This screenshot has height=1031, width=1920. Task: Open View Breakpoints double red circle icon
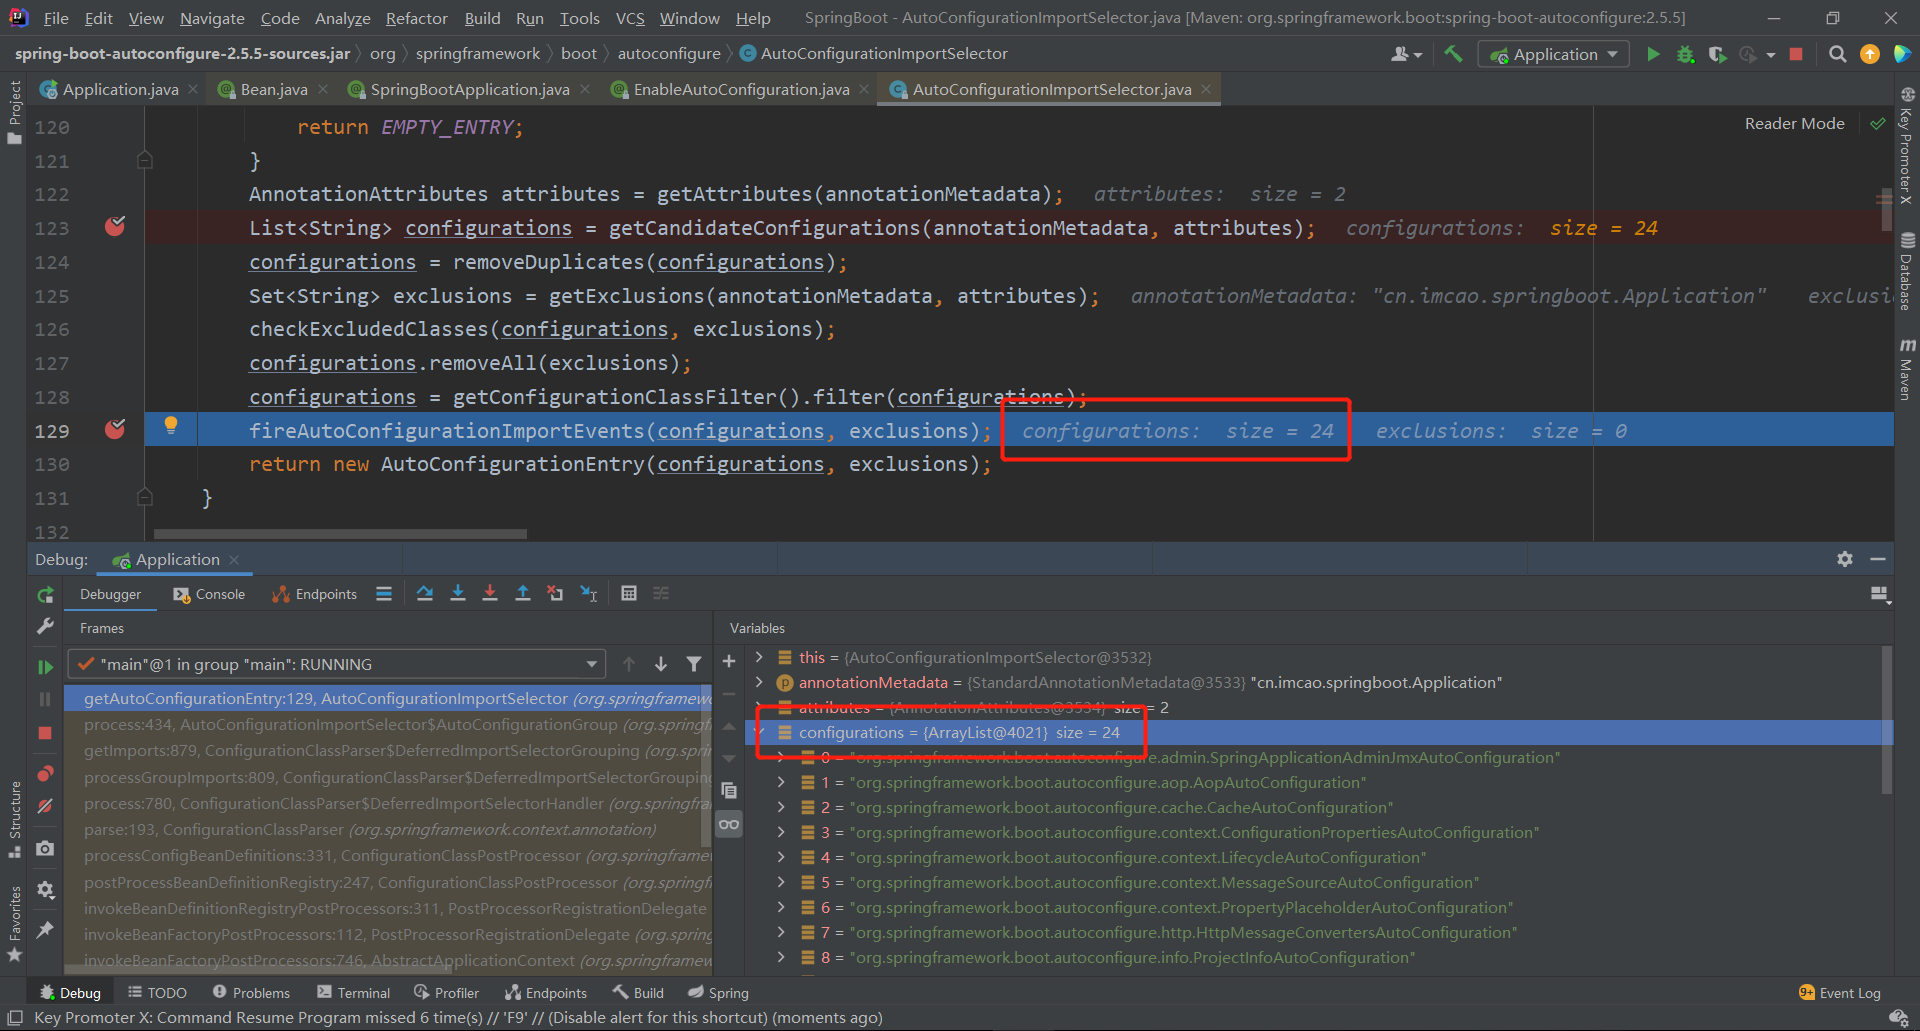click(x=45, y=774)
